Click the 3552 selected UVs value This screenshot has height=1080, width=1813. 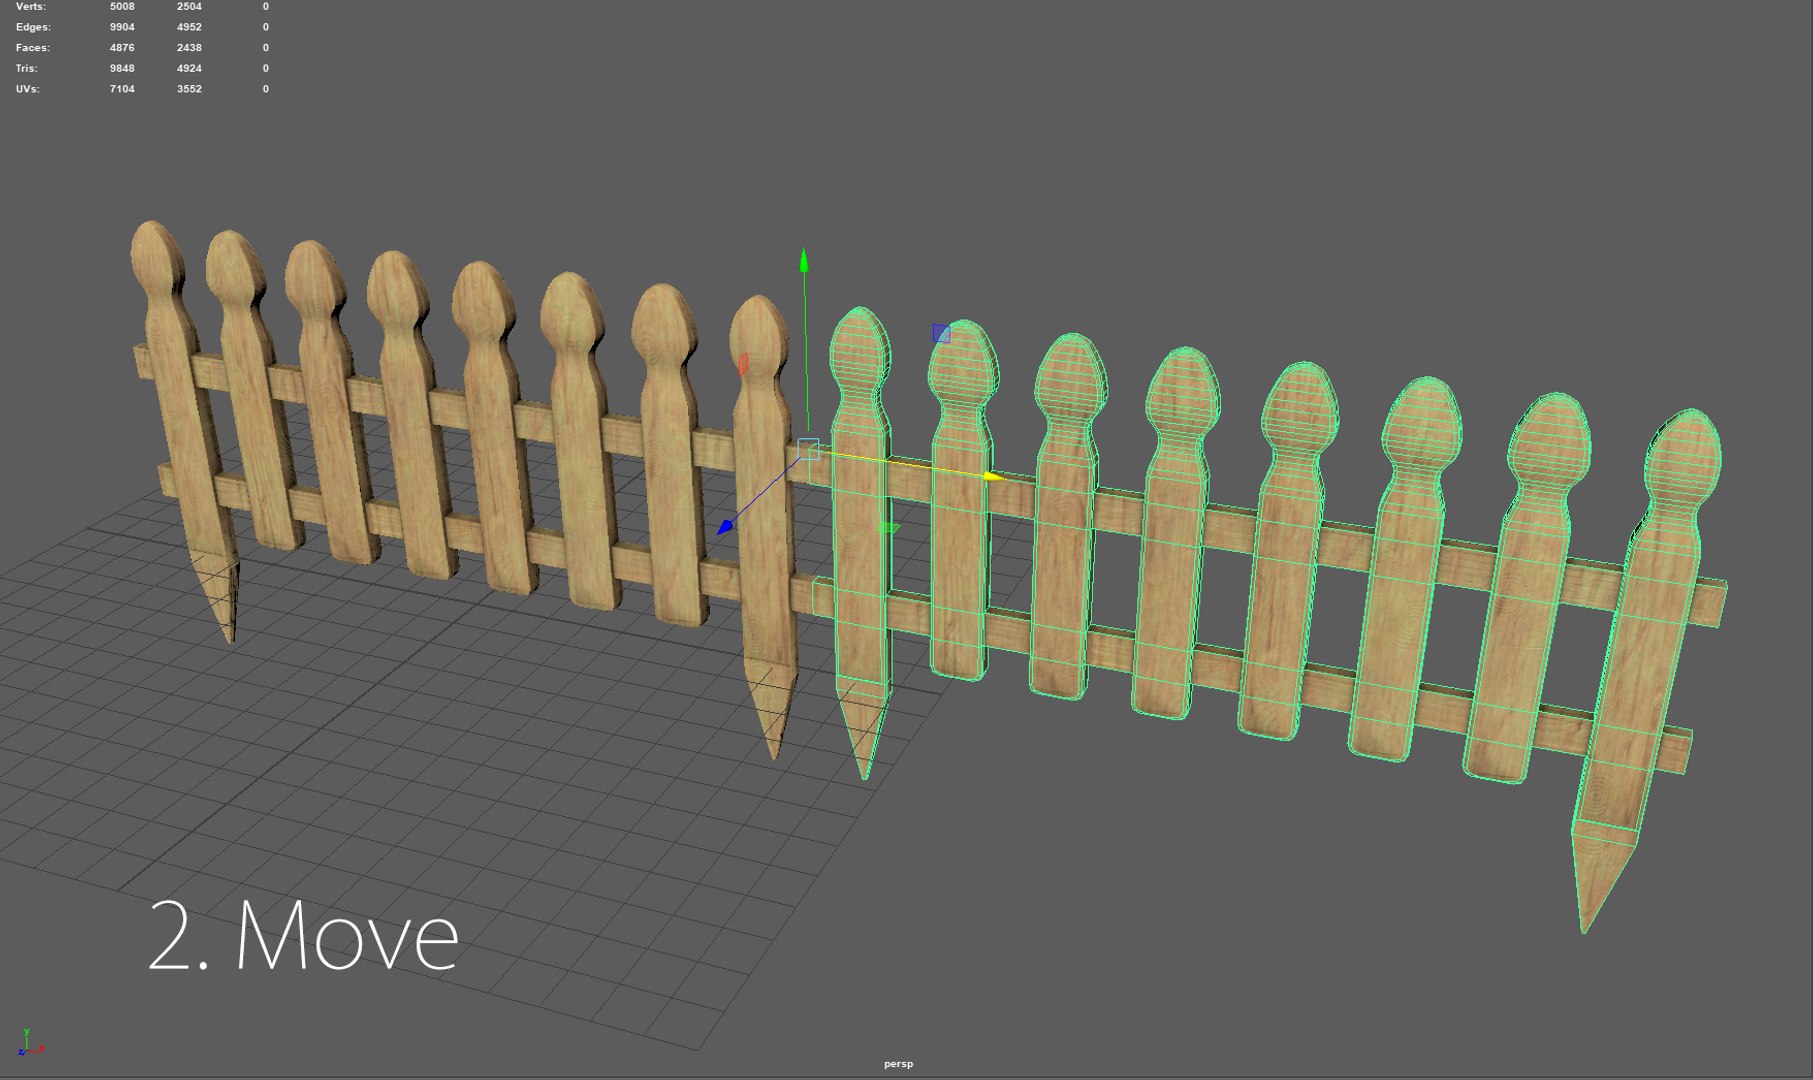(189, 89)
